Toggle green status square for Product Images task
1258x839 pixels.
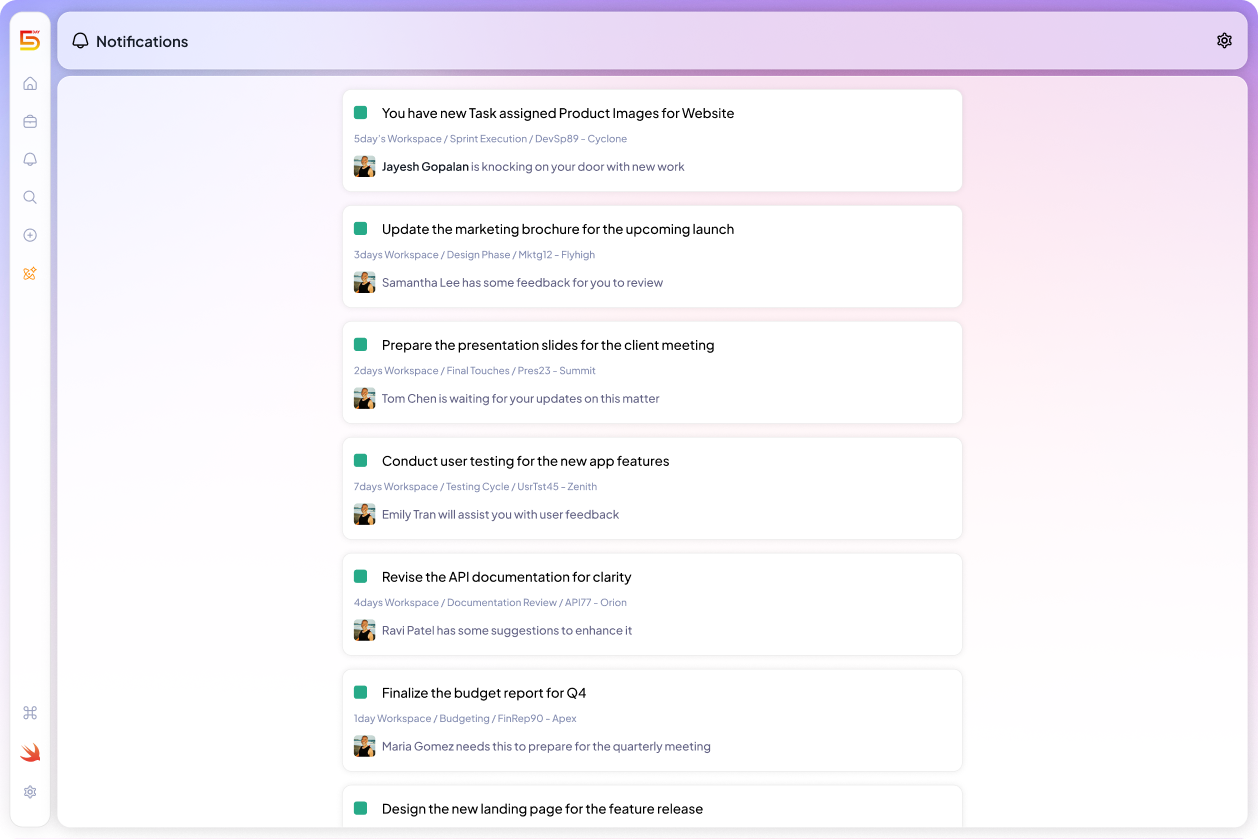361,113
